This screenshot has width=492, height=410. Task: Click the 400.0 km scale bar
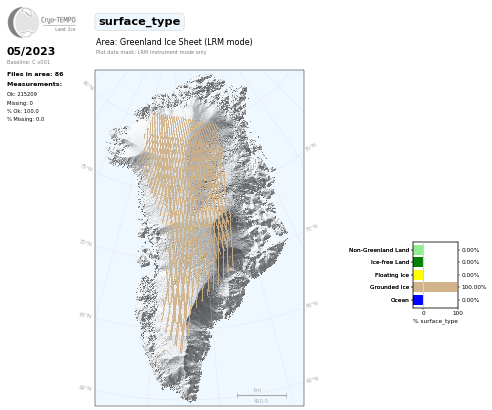pos(262,396)
